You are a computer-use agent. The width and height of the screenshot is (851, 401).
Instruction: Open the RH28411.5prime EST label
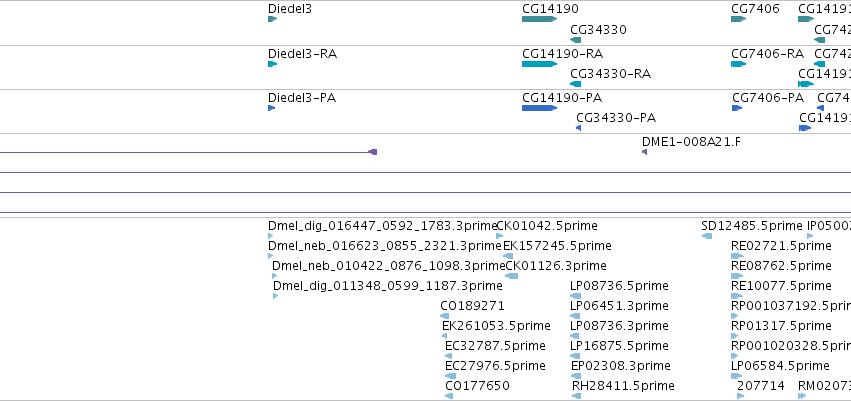click(623, 386)
